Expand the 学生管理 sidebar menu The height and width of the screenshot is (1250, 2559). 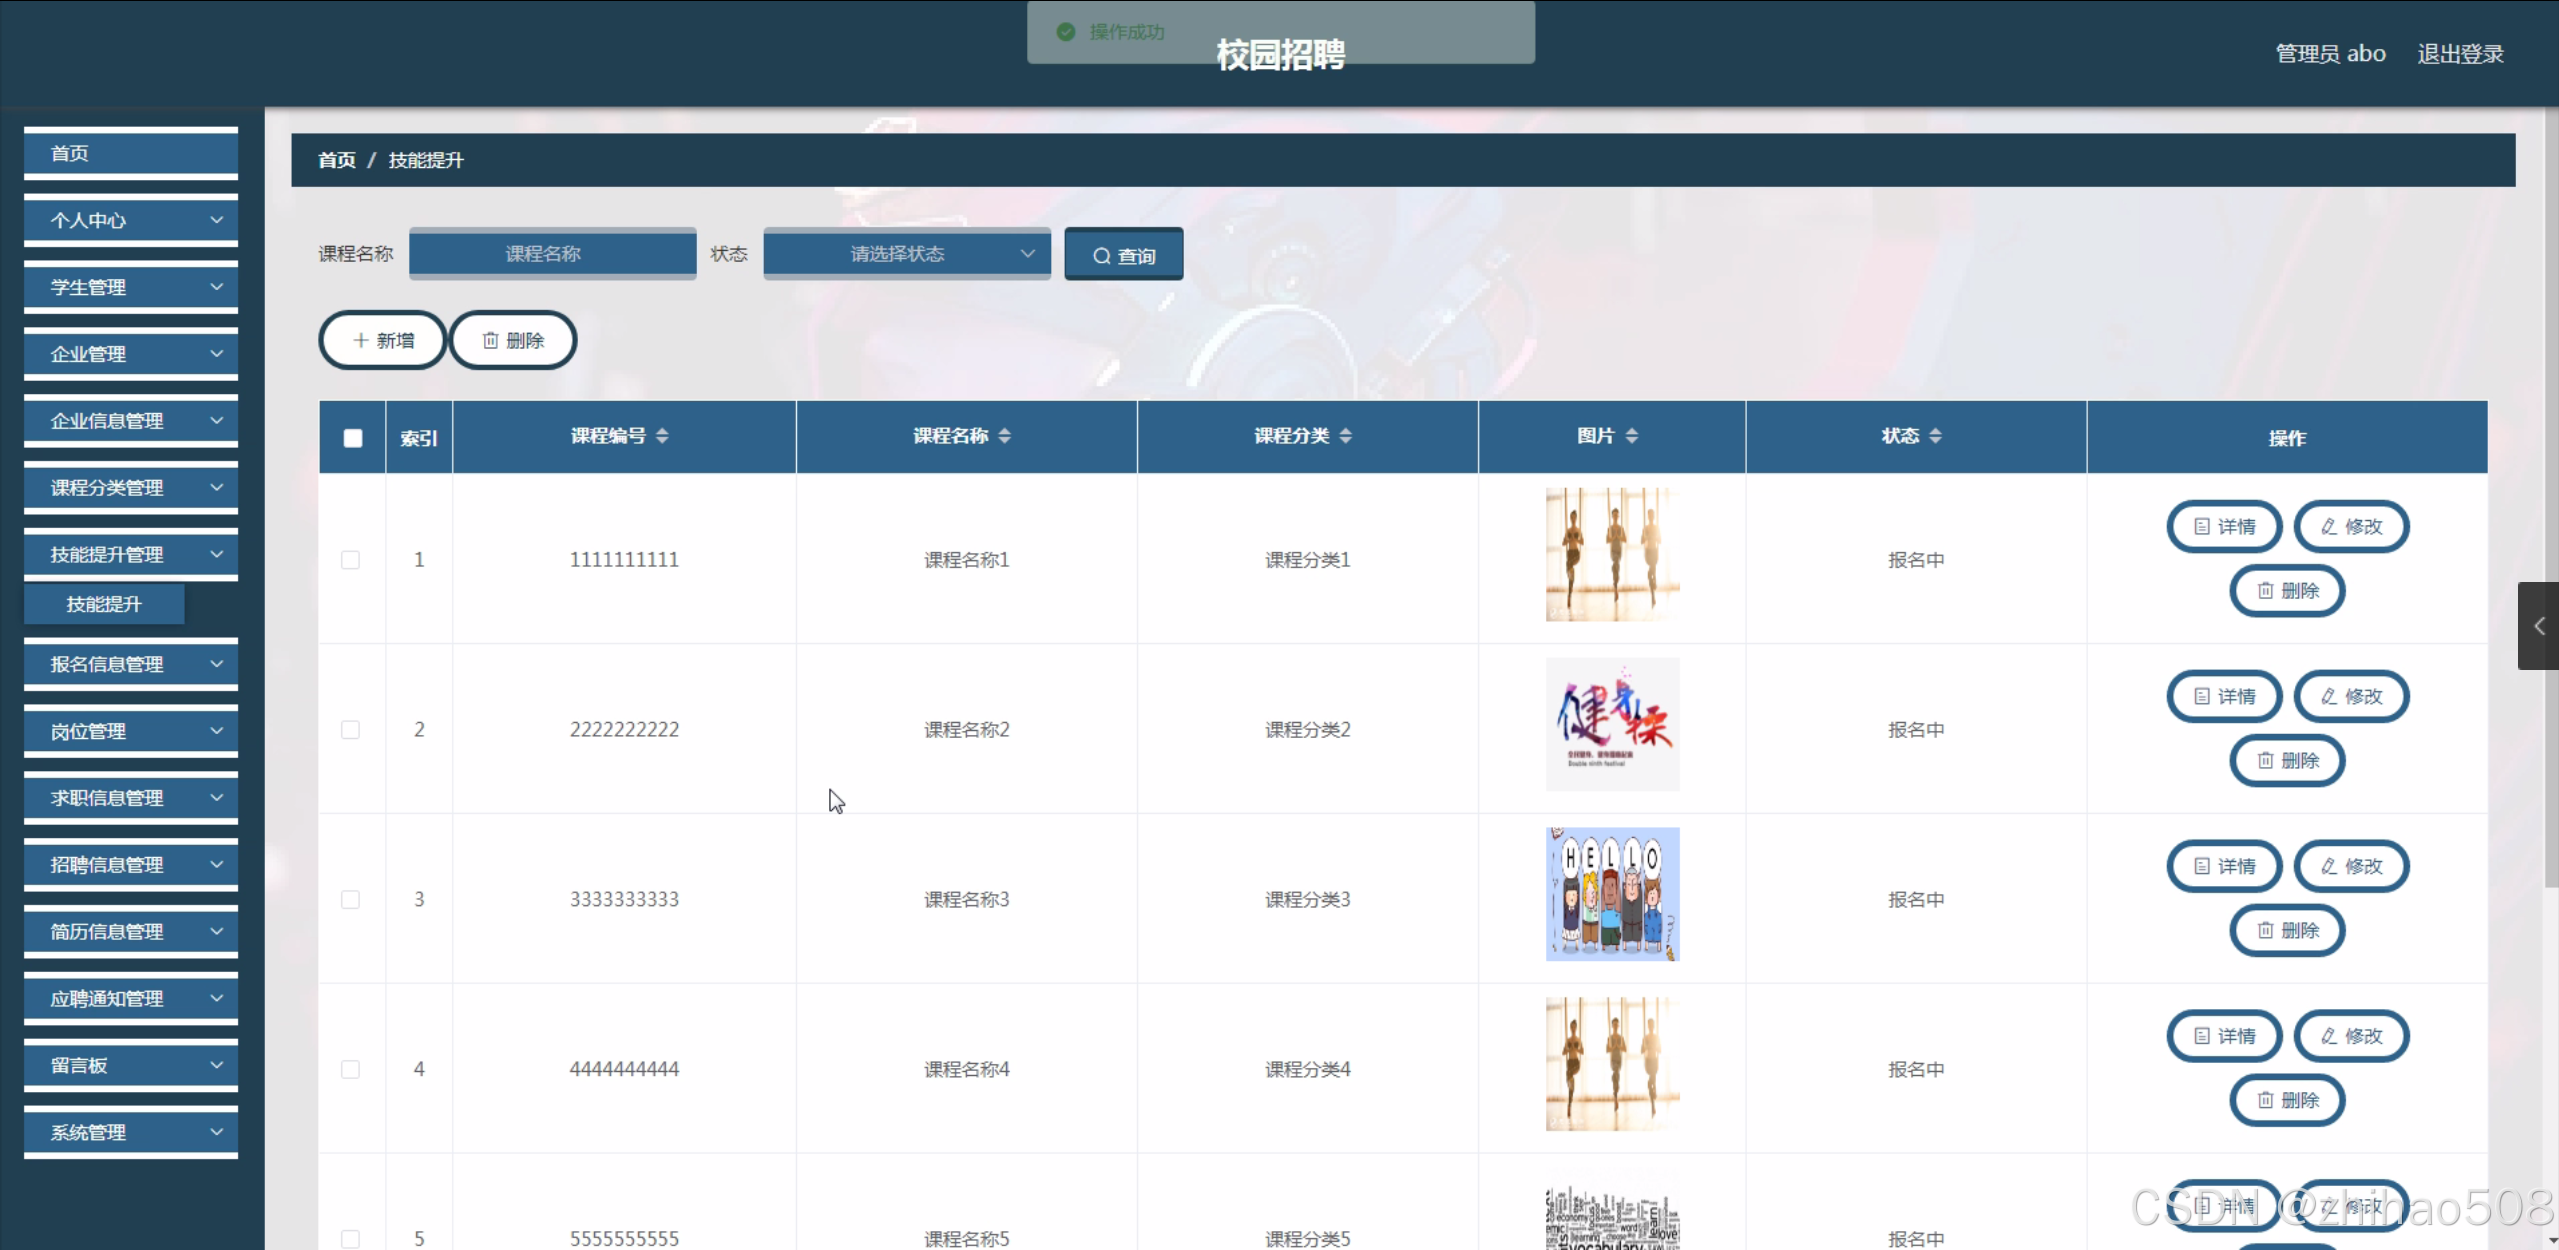coord(131,287)
